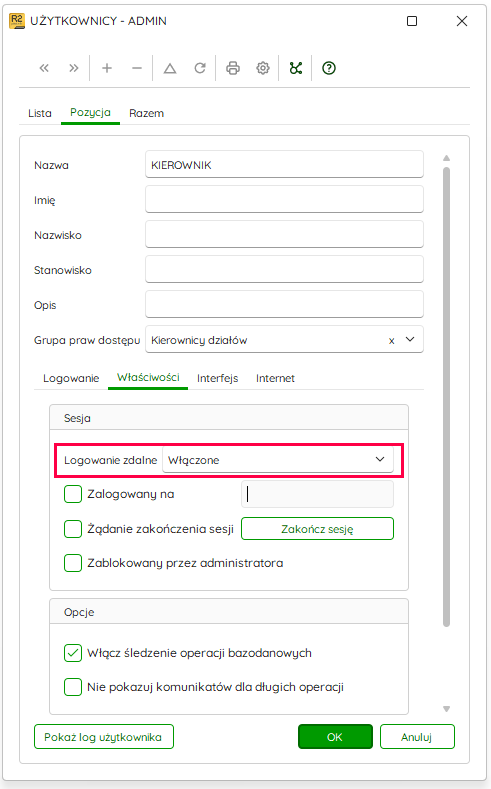
Task: Switch to Logowanie sub-tab
Action: click(71, 378)
